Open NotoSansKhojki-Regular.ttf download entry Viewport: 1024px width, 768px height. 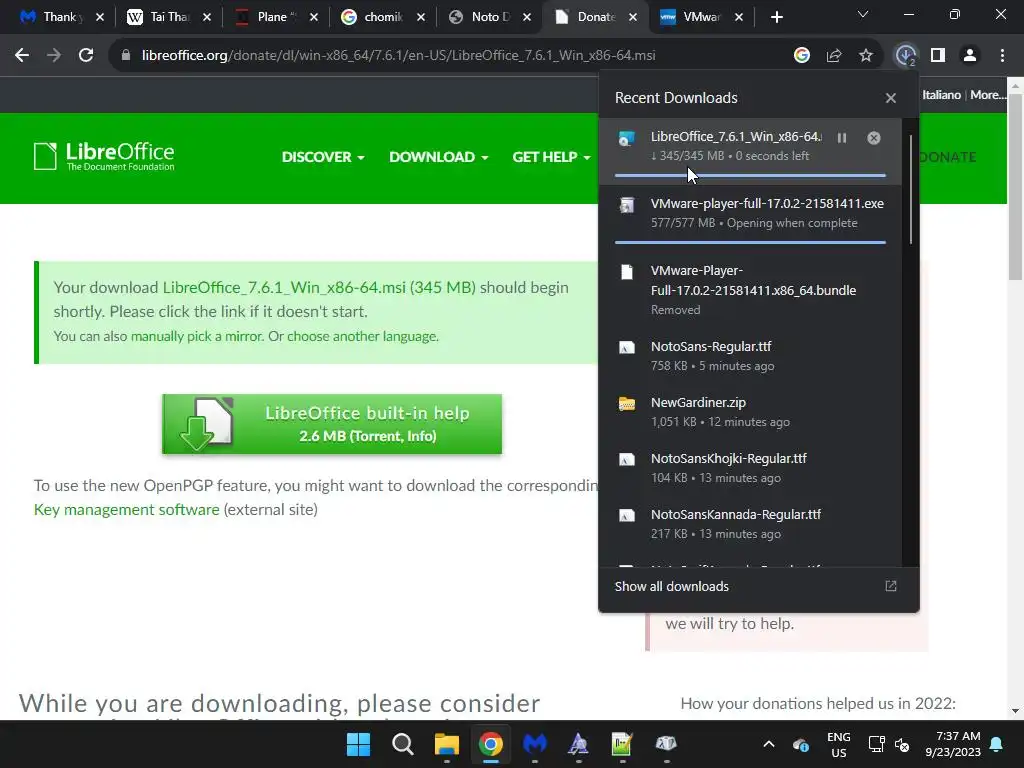pyautogui.click(x=750, y=468)
